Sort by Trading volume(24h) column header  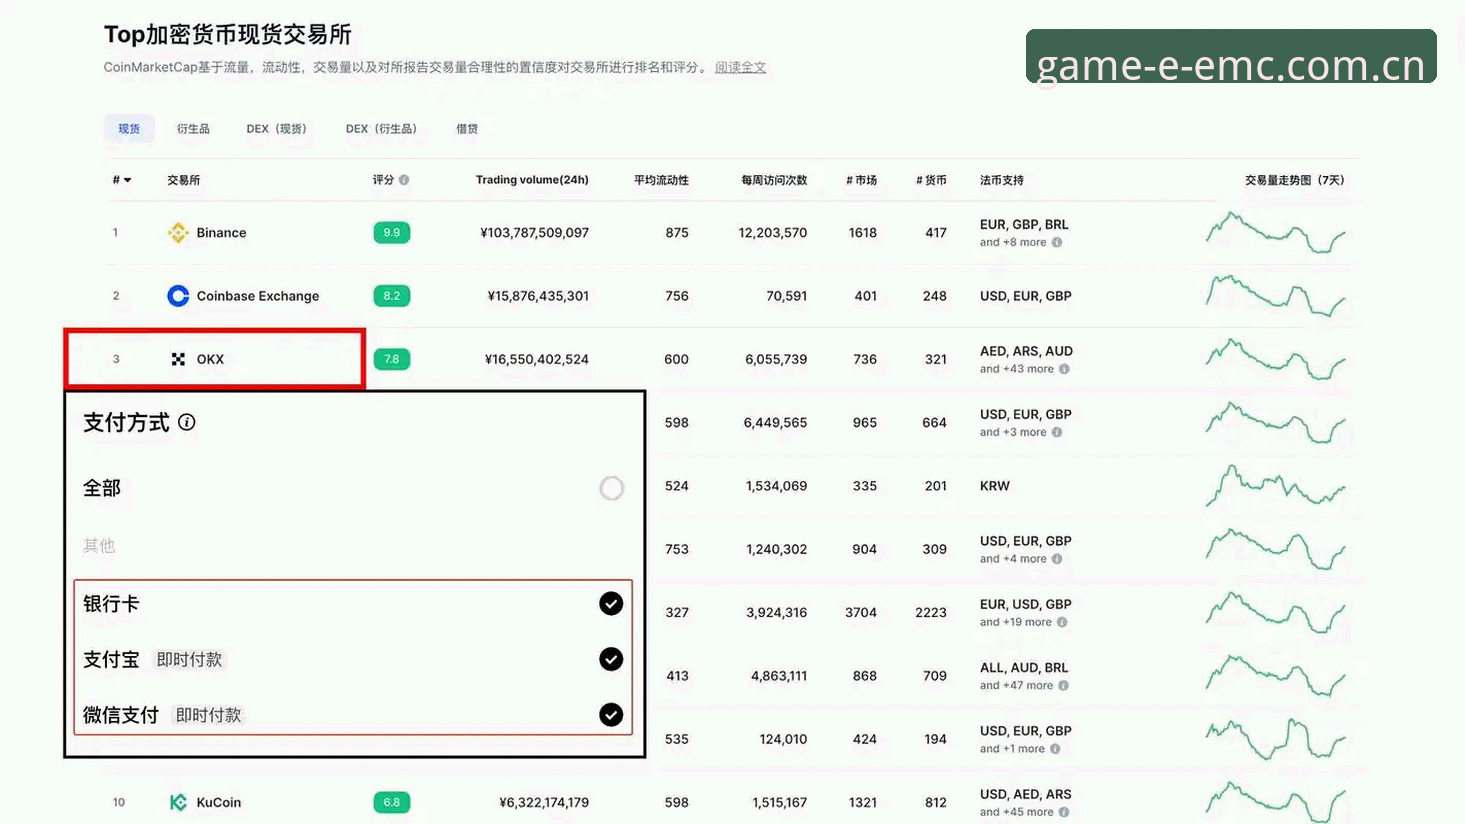[532, 180]
